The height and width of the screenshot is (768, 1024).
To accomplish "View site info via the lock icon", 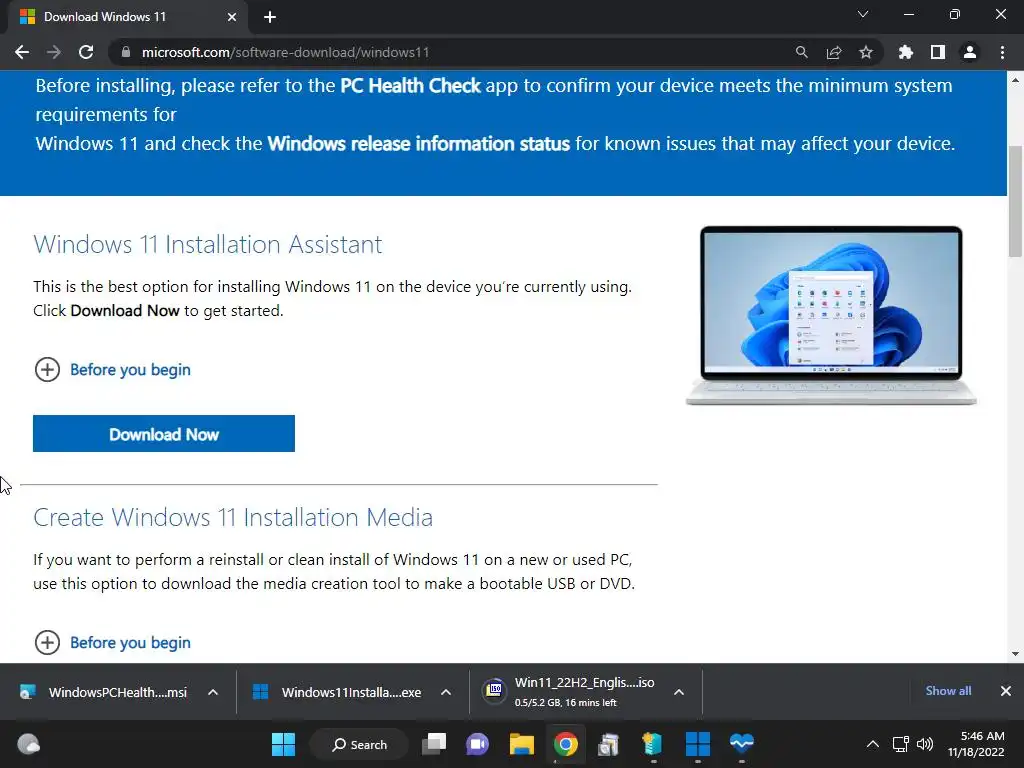I will click(x=126, y=52).
